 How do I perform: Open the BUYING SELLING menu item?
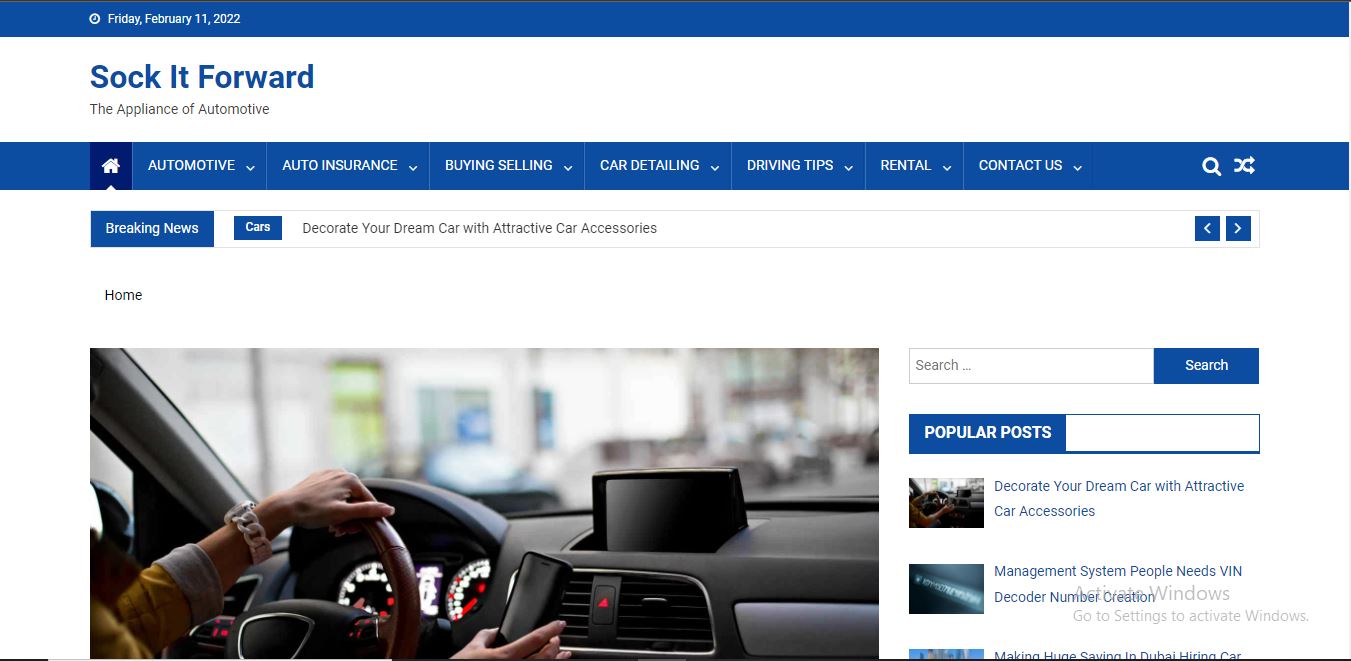[x=499, y=166]
